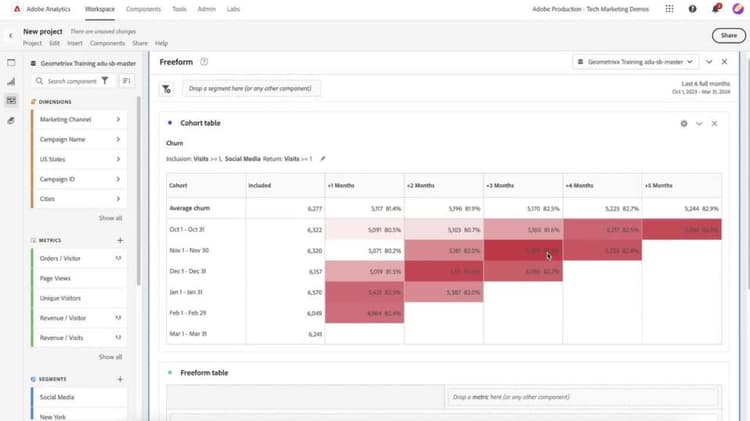Click the Adobe Analytics logo
The width and height of the screenshot is (750, 421).
click(x=17, y=9)
